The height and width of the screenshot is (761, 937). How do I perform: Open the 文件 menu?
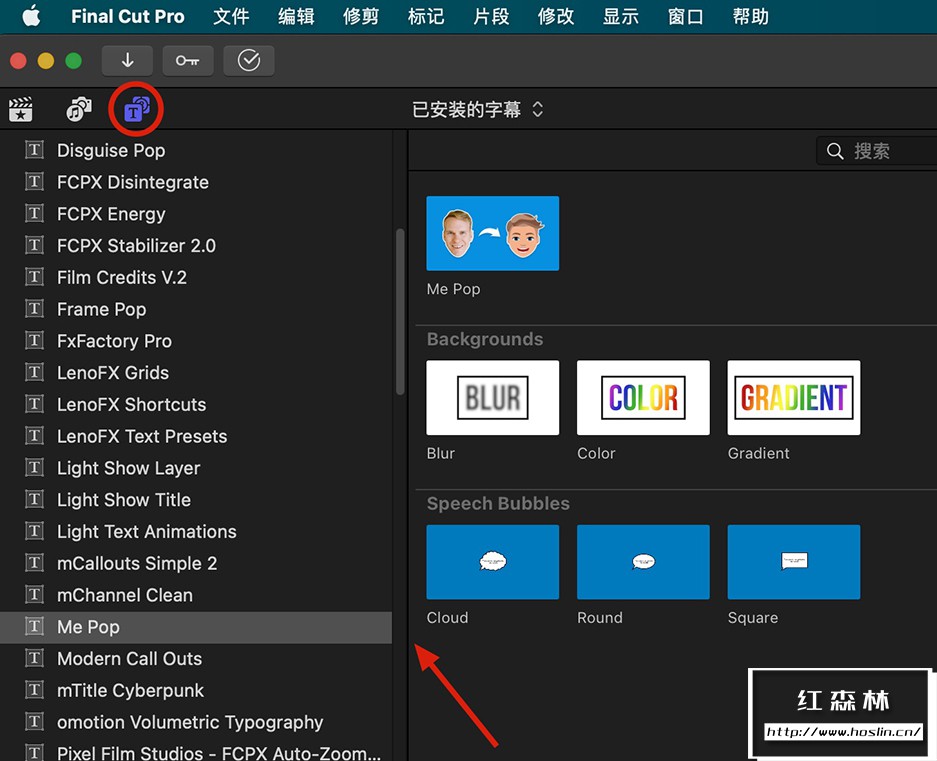point(231,16)
